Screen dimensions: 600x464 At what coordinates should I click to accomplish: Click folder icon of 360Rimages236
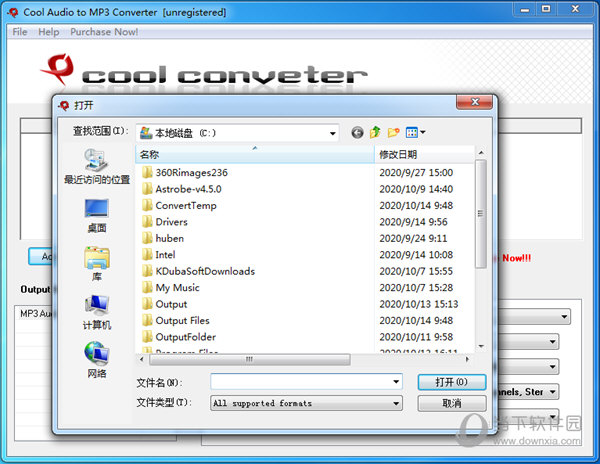pyautogui.click(x=147, y=173)
